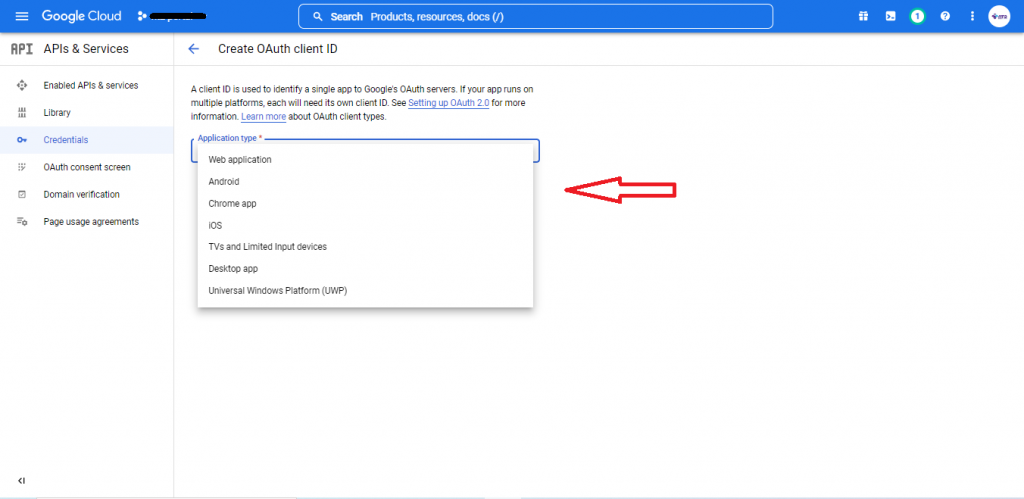Choose iOS application type

(365, 225)
